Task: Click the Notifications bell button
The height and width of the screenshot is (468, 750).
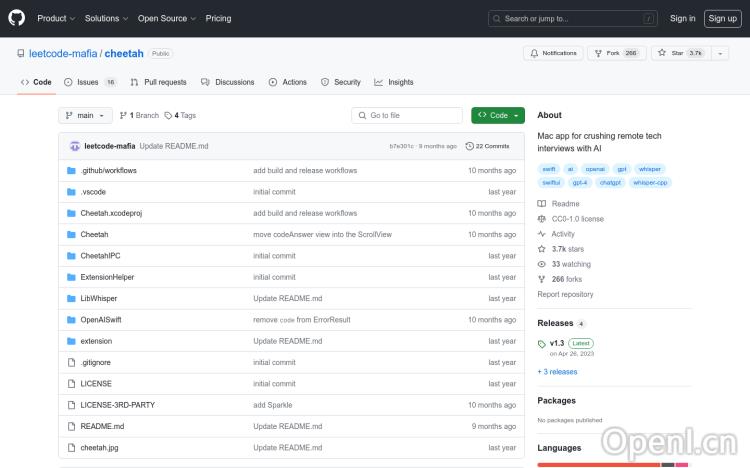Action: pyautogui.click(x=553, y=53)
